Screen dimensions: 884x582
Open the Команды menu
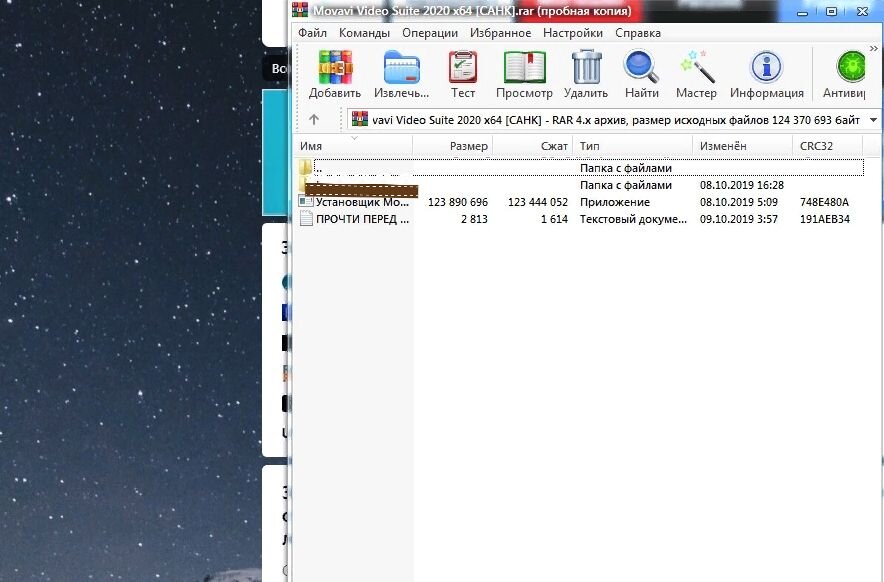point(364,33)
